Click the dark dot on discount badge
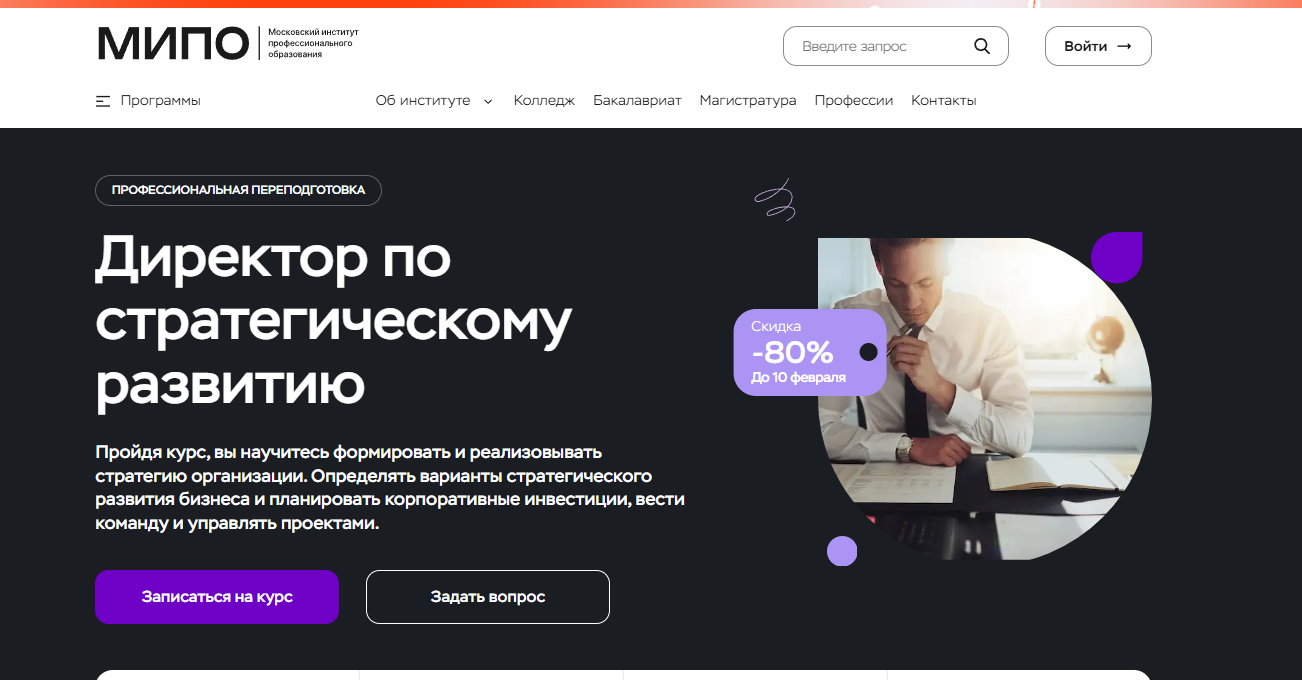Viewport: 1302px width, 680px height. (x=868, y=352)
